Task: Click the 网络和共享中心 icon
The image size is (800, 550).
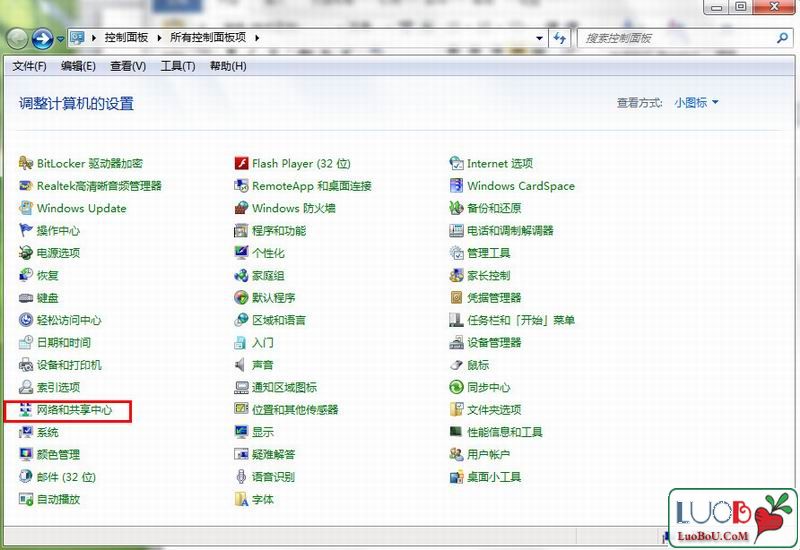Action: [26, 410]
